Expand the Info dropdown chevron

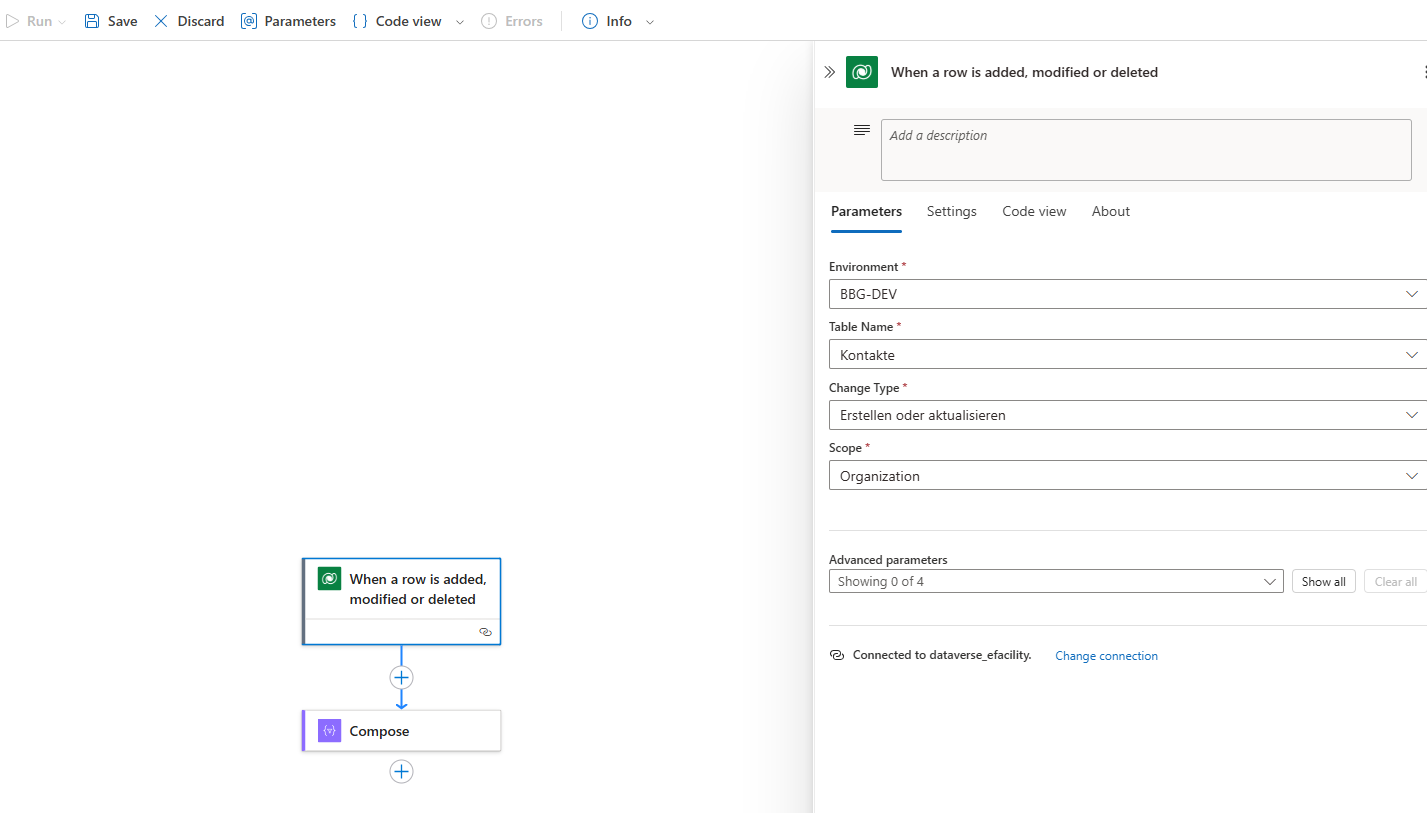[650, 22]
